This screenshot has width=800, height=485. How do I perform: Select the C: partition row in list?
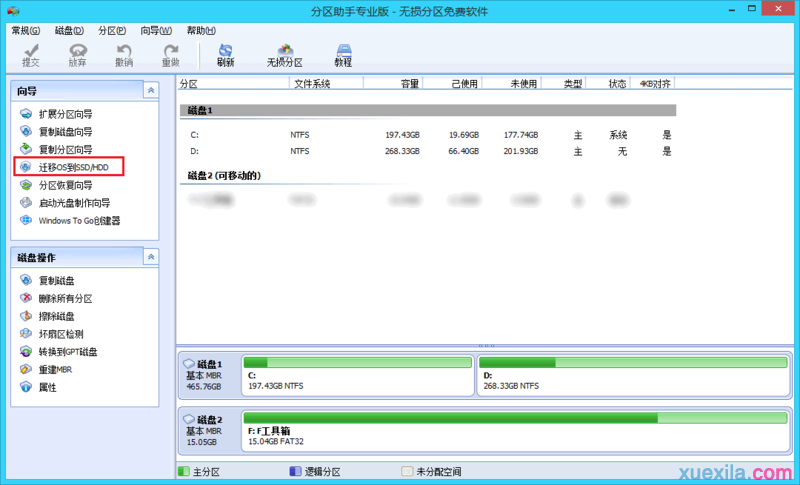[428, 135]
